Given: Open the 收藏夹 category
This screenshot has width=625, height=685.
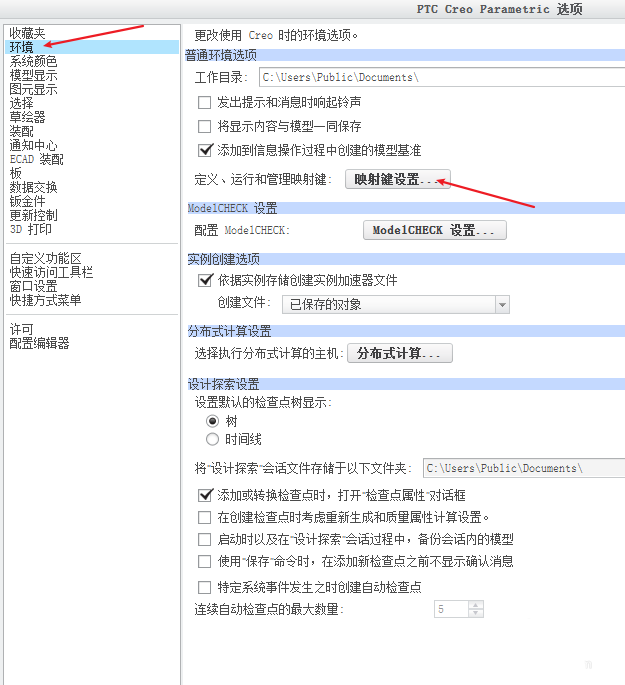Looking at the screenshot, I should pyautogui.click(x=27, y=33).
